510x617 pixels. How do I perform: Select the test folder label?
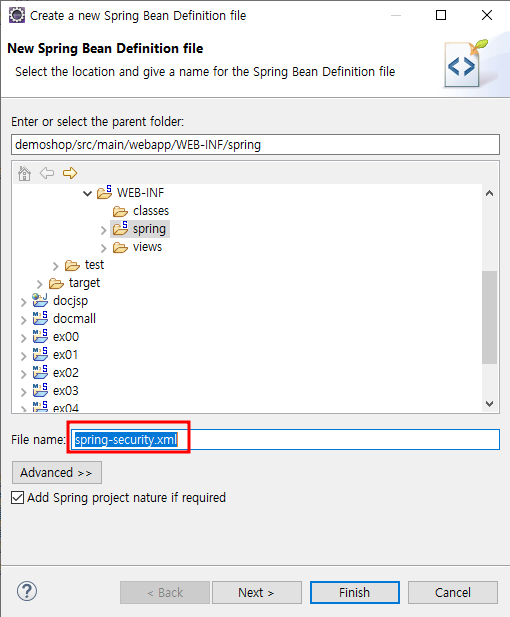(x=94, y=265)
